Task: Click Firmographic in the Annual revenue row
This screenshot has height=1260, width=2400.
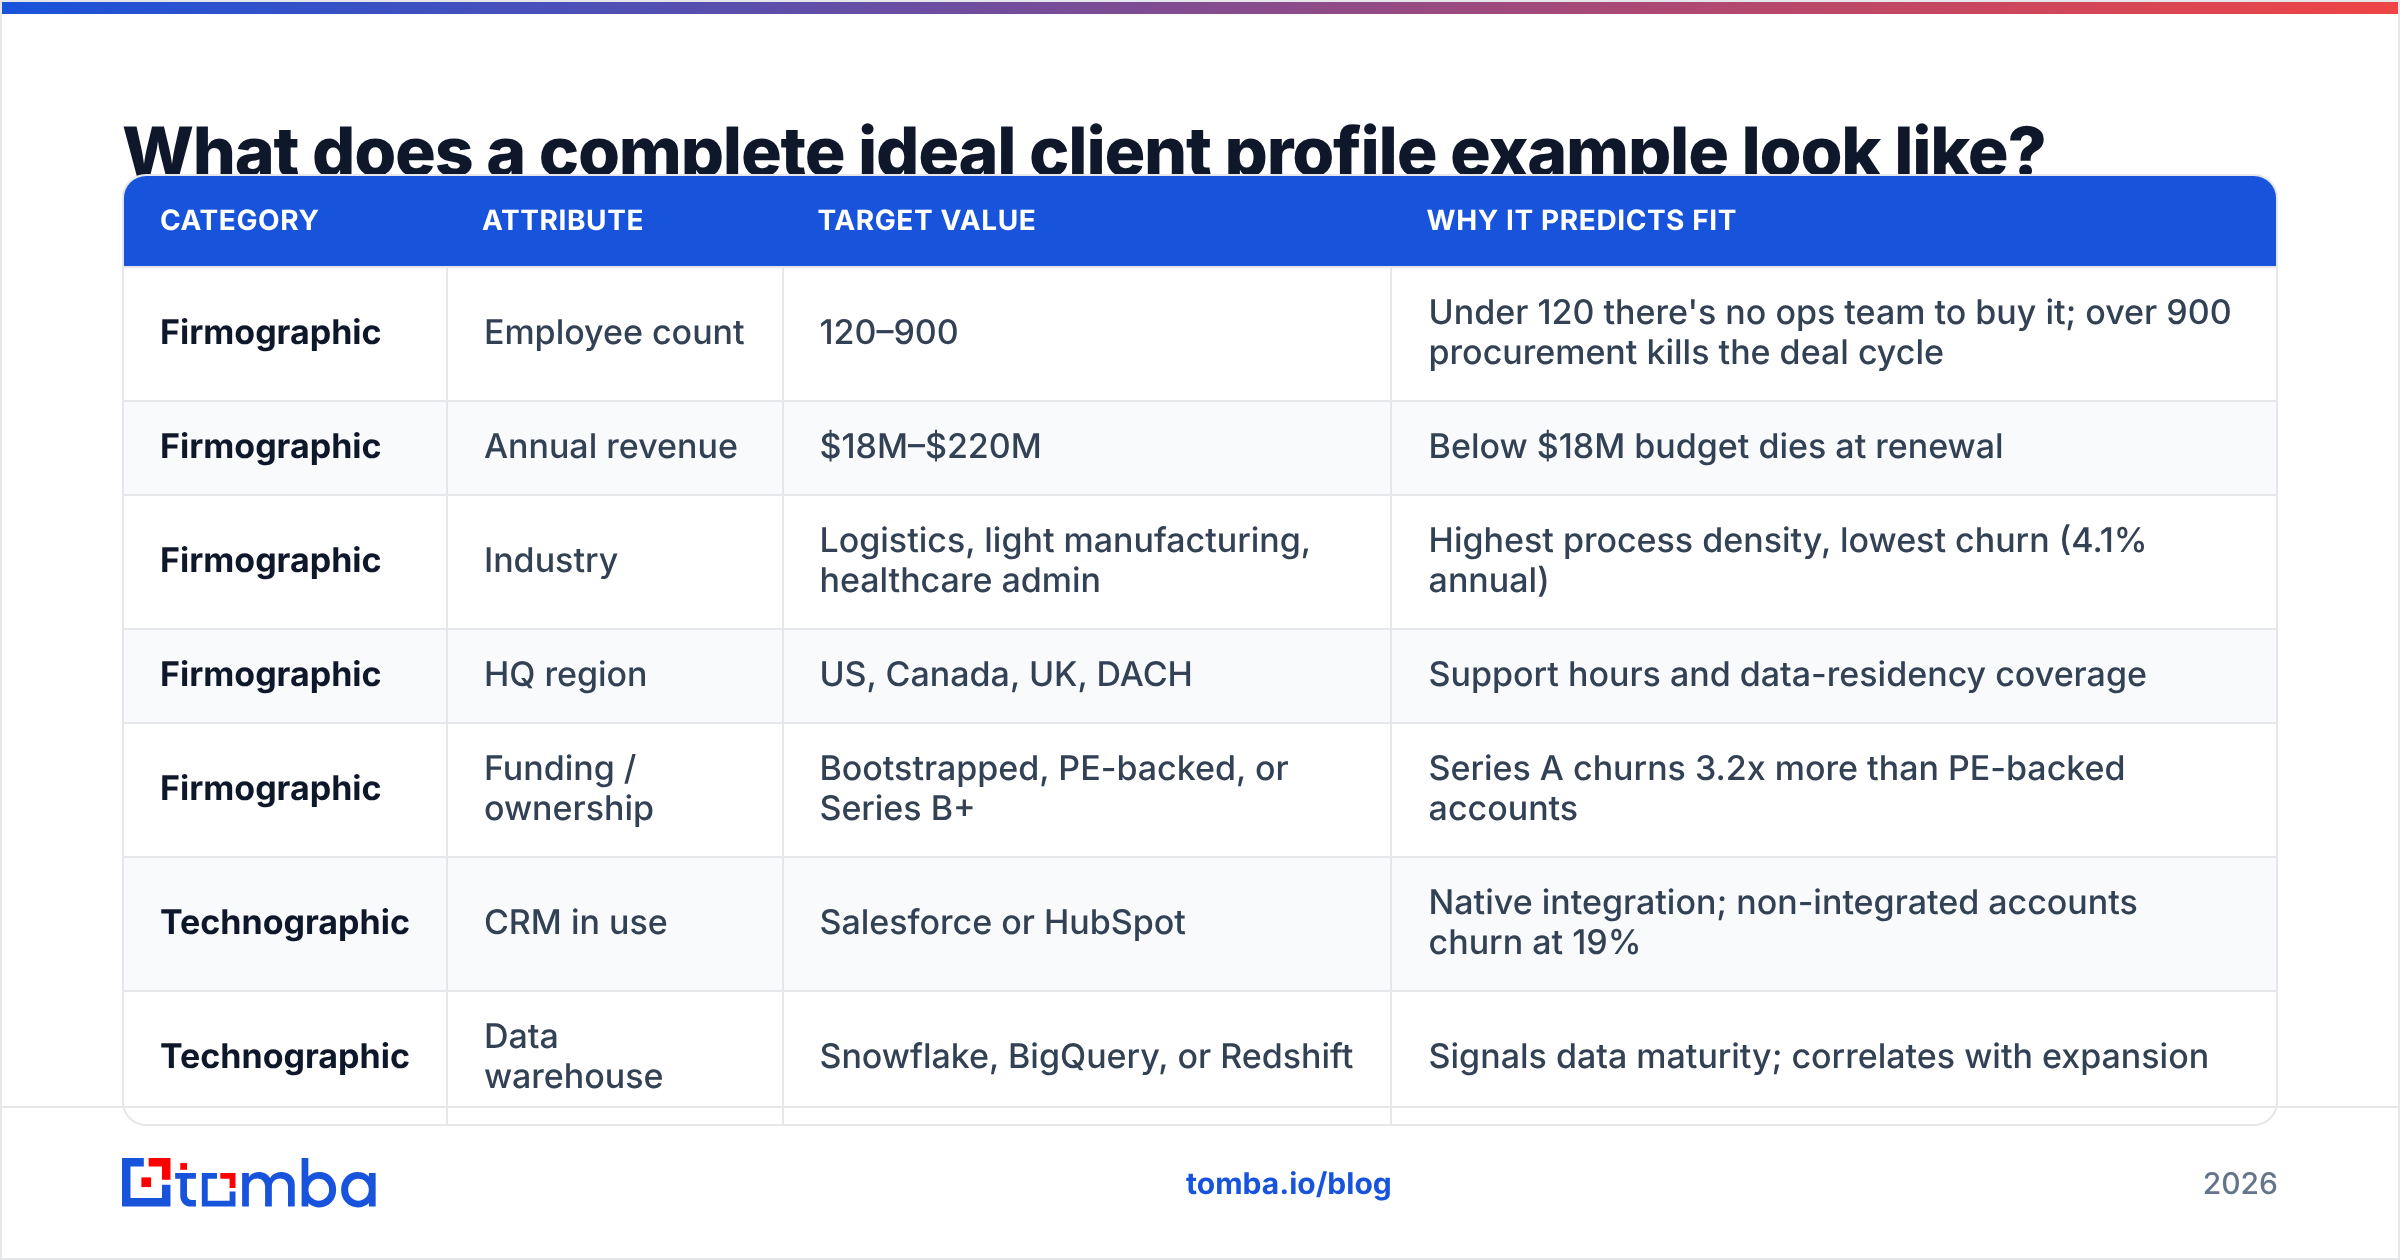Action: (x=270, y=446)
